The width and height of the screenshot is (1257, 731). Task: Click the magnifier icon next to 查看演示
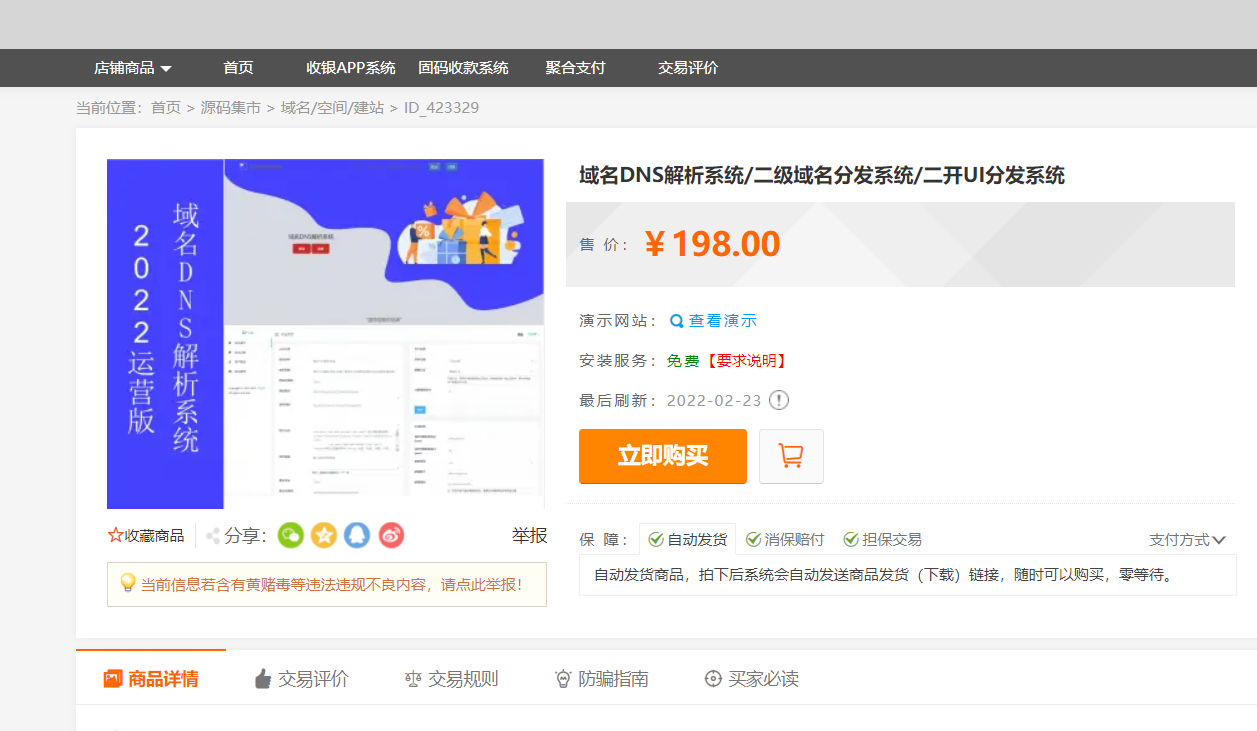(676, 320)
